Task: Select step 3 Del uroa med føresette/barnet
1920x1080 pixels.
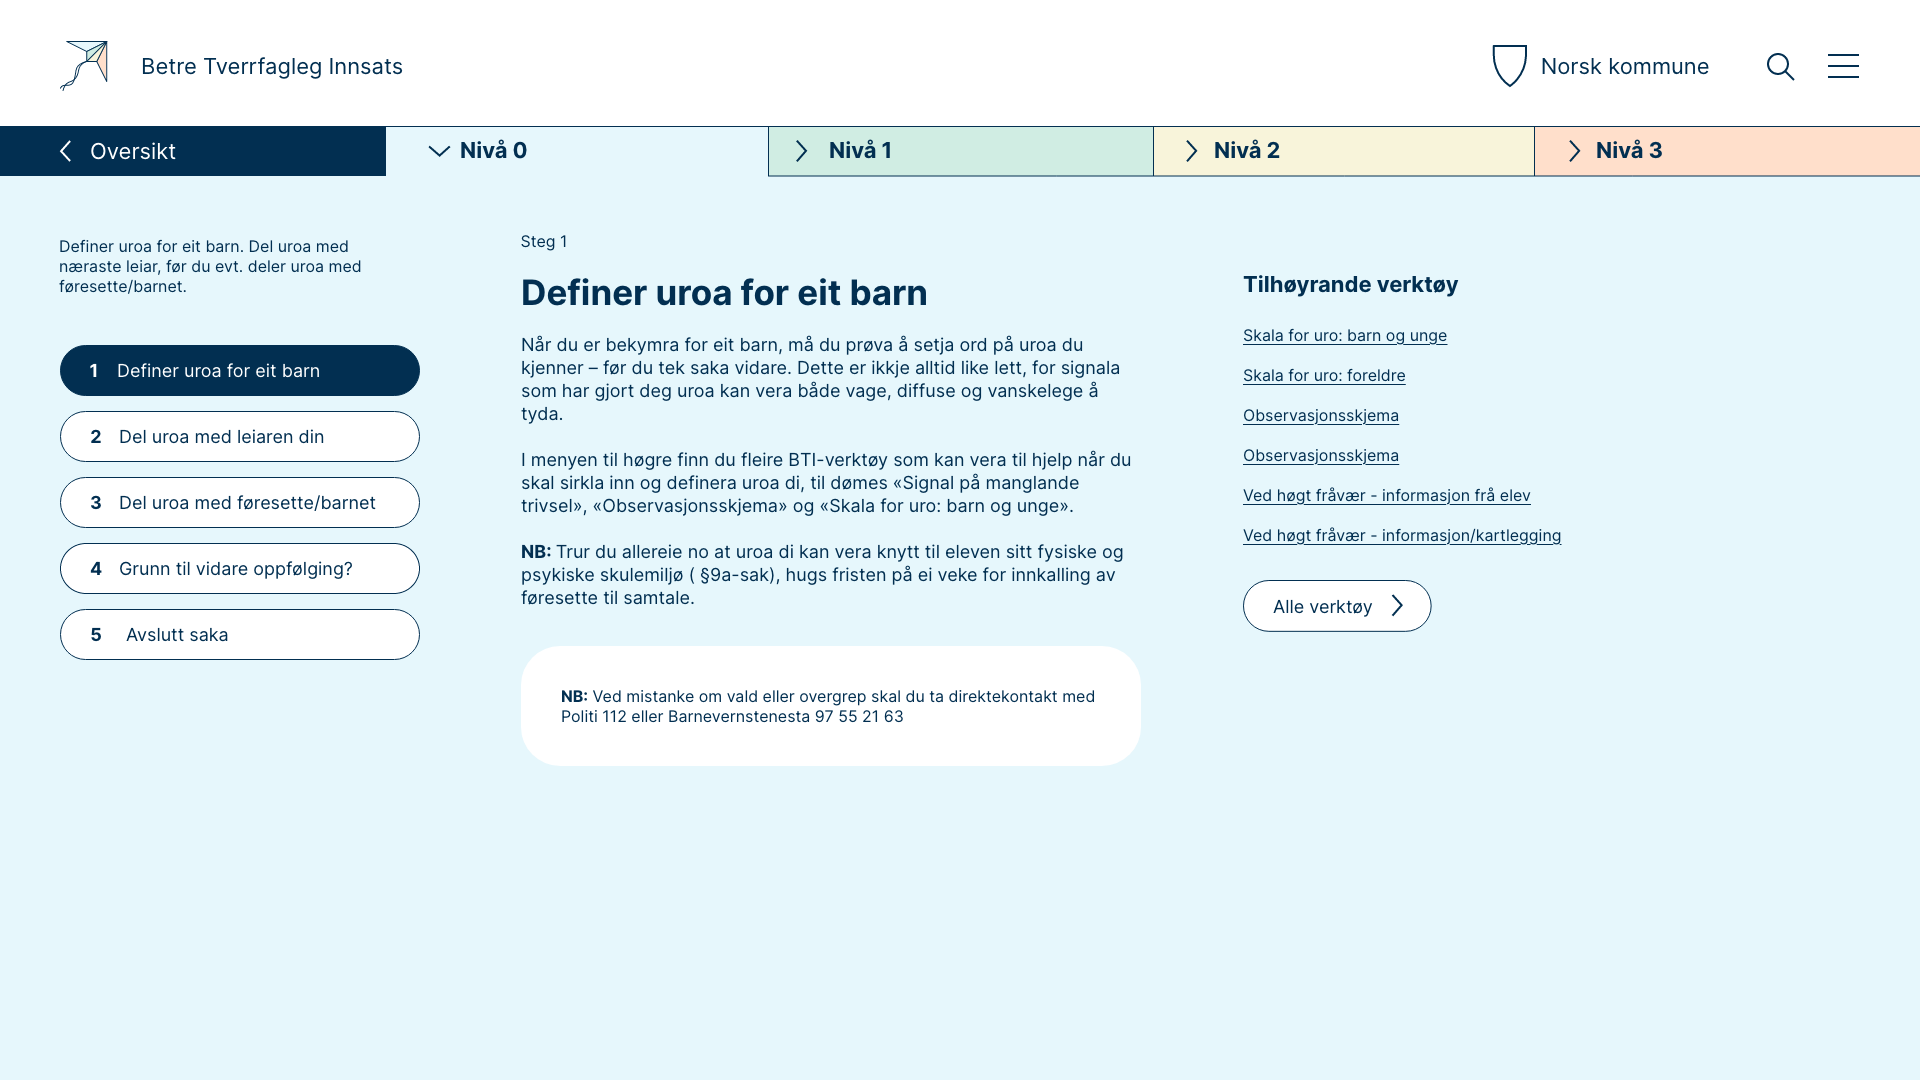Action: click(x=240, y=503)
